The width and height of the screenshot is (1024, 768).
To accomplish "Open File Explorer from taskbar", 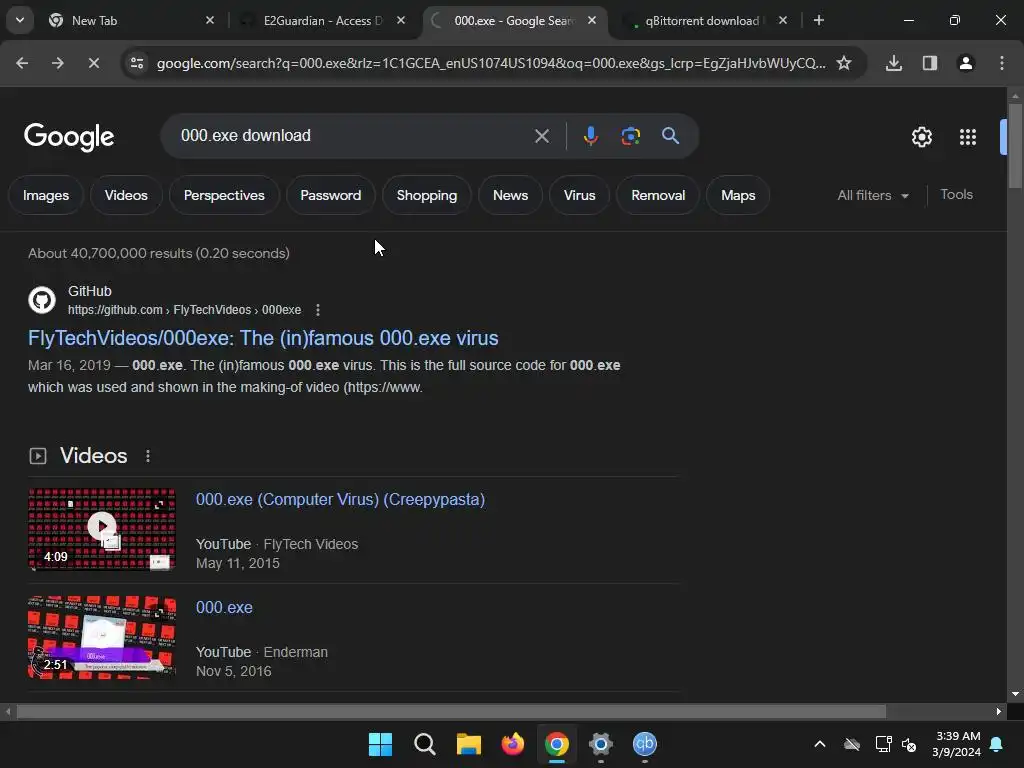I will pos(468,744).
